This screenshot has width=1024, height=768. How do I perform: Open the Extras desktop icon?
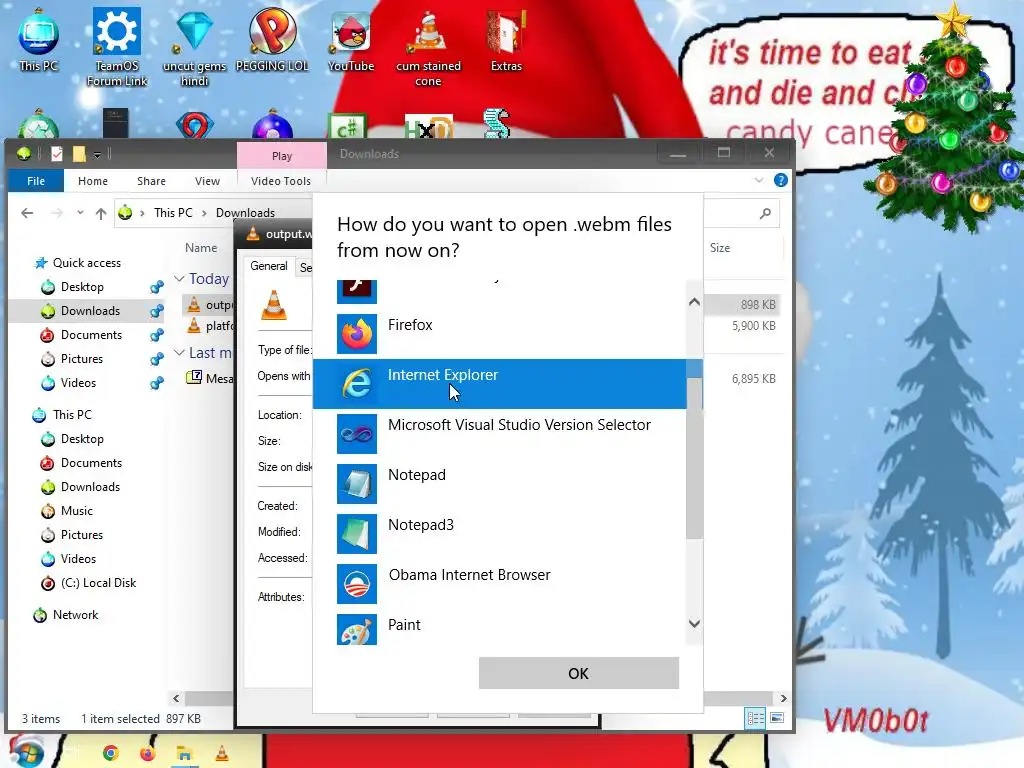[506, 40]
